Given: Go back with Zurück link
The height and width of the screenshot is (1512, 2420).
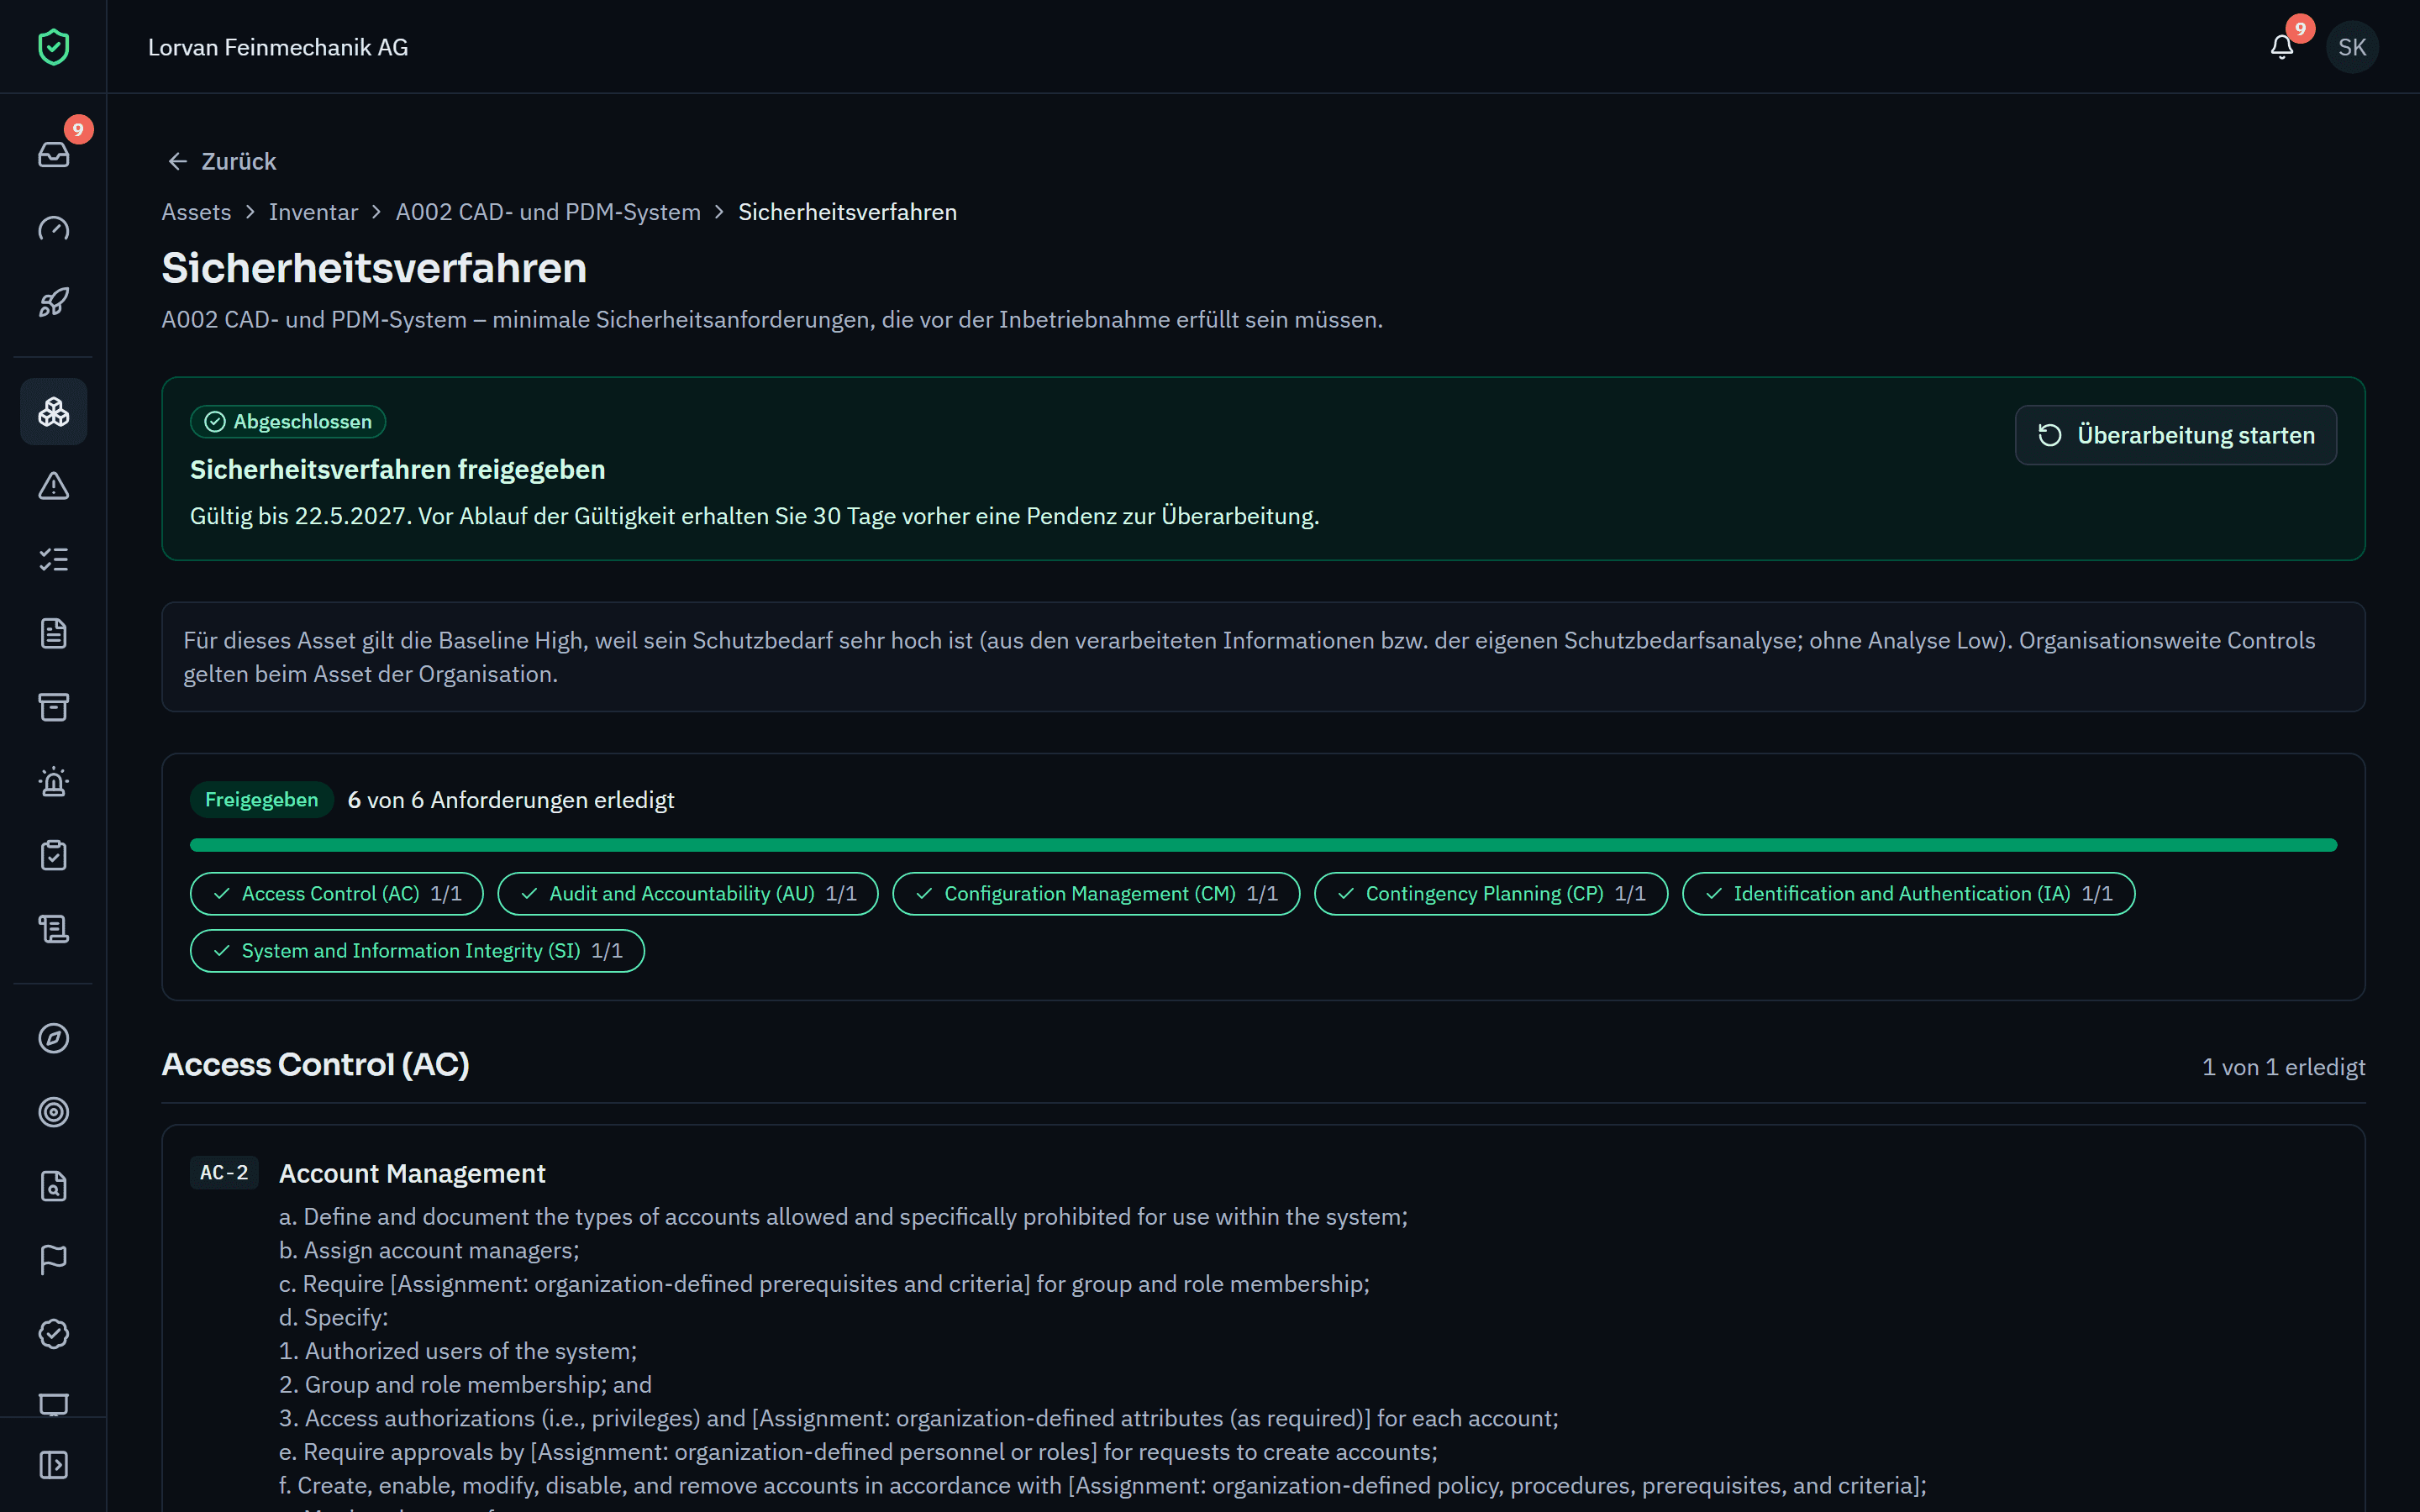Looking at the screenshot, I should (222, 161).
